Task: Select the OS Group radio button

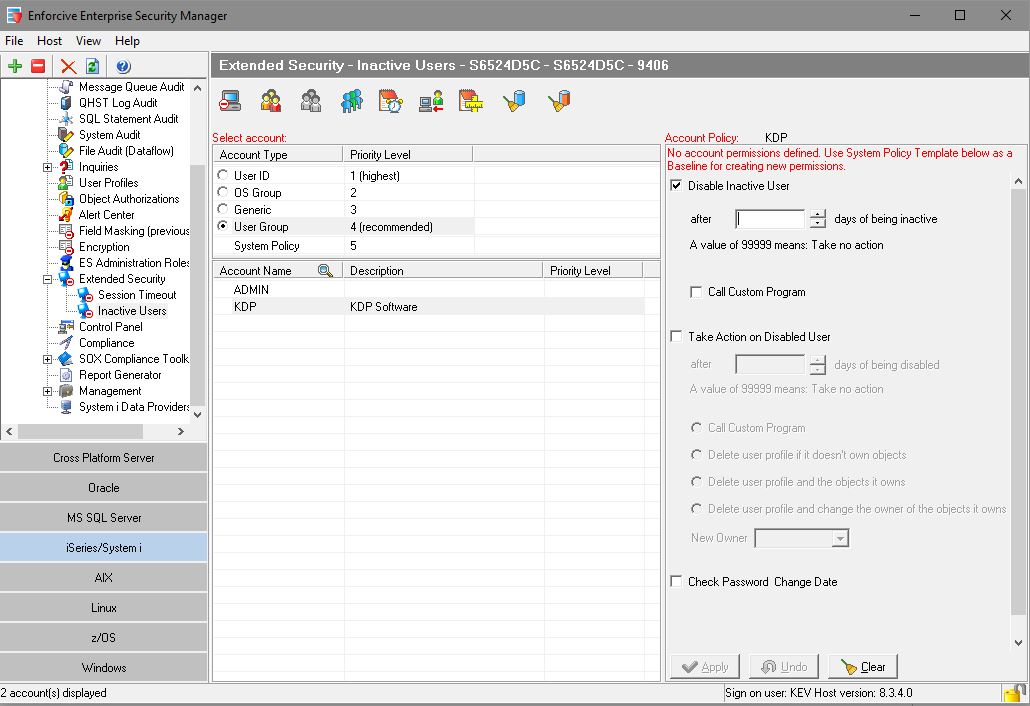Action: (223, 193)
